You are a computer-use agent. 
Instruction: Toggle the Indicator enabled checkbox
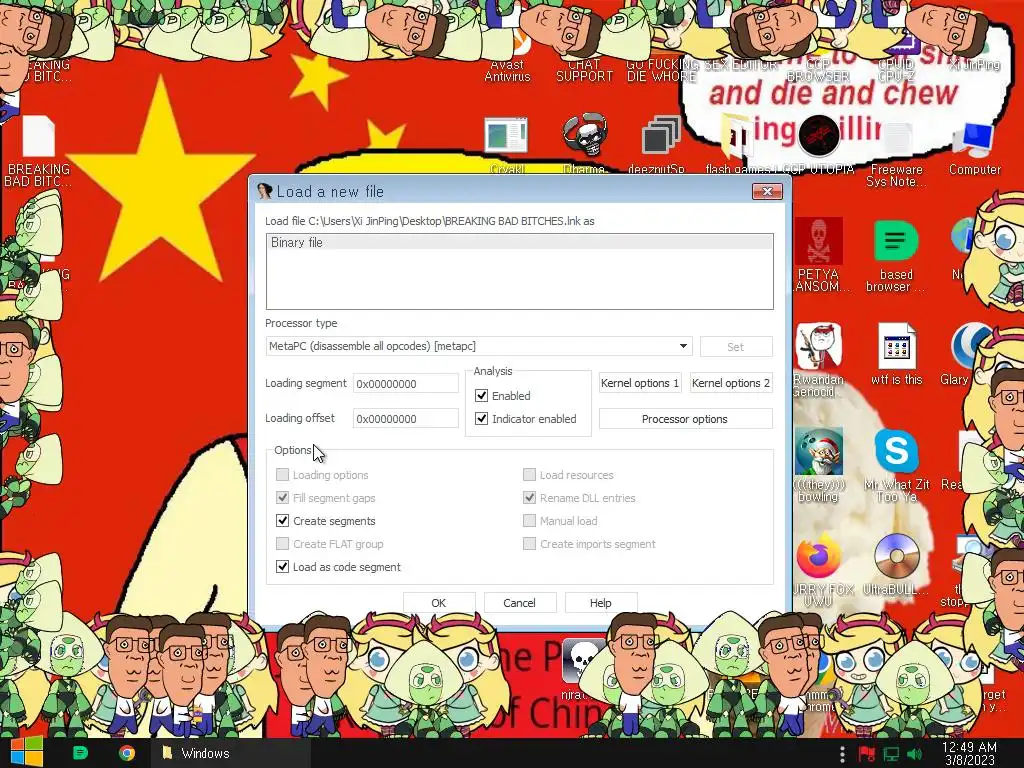[481, 419]
